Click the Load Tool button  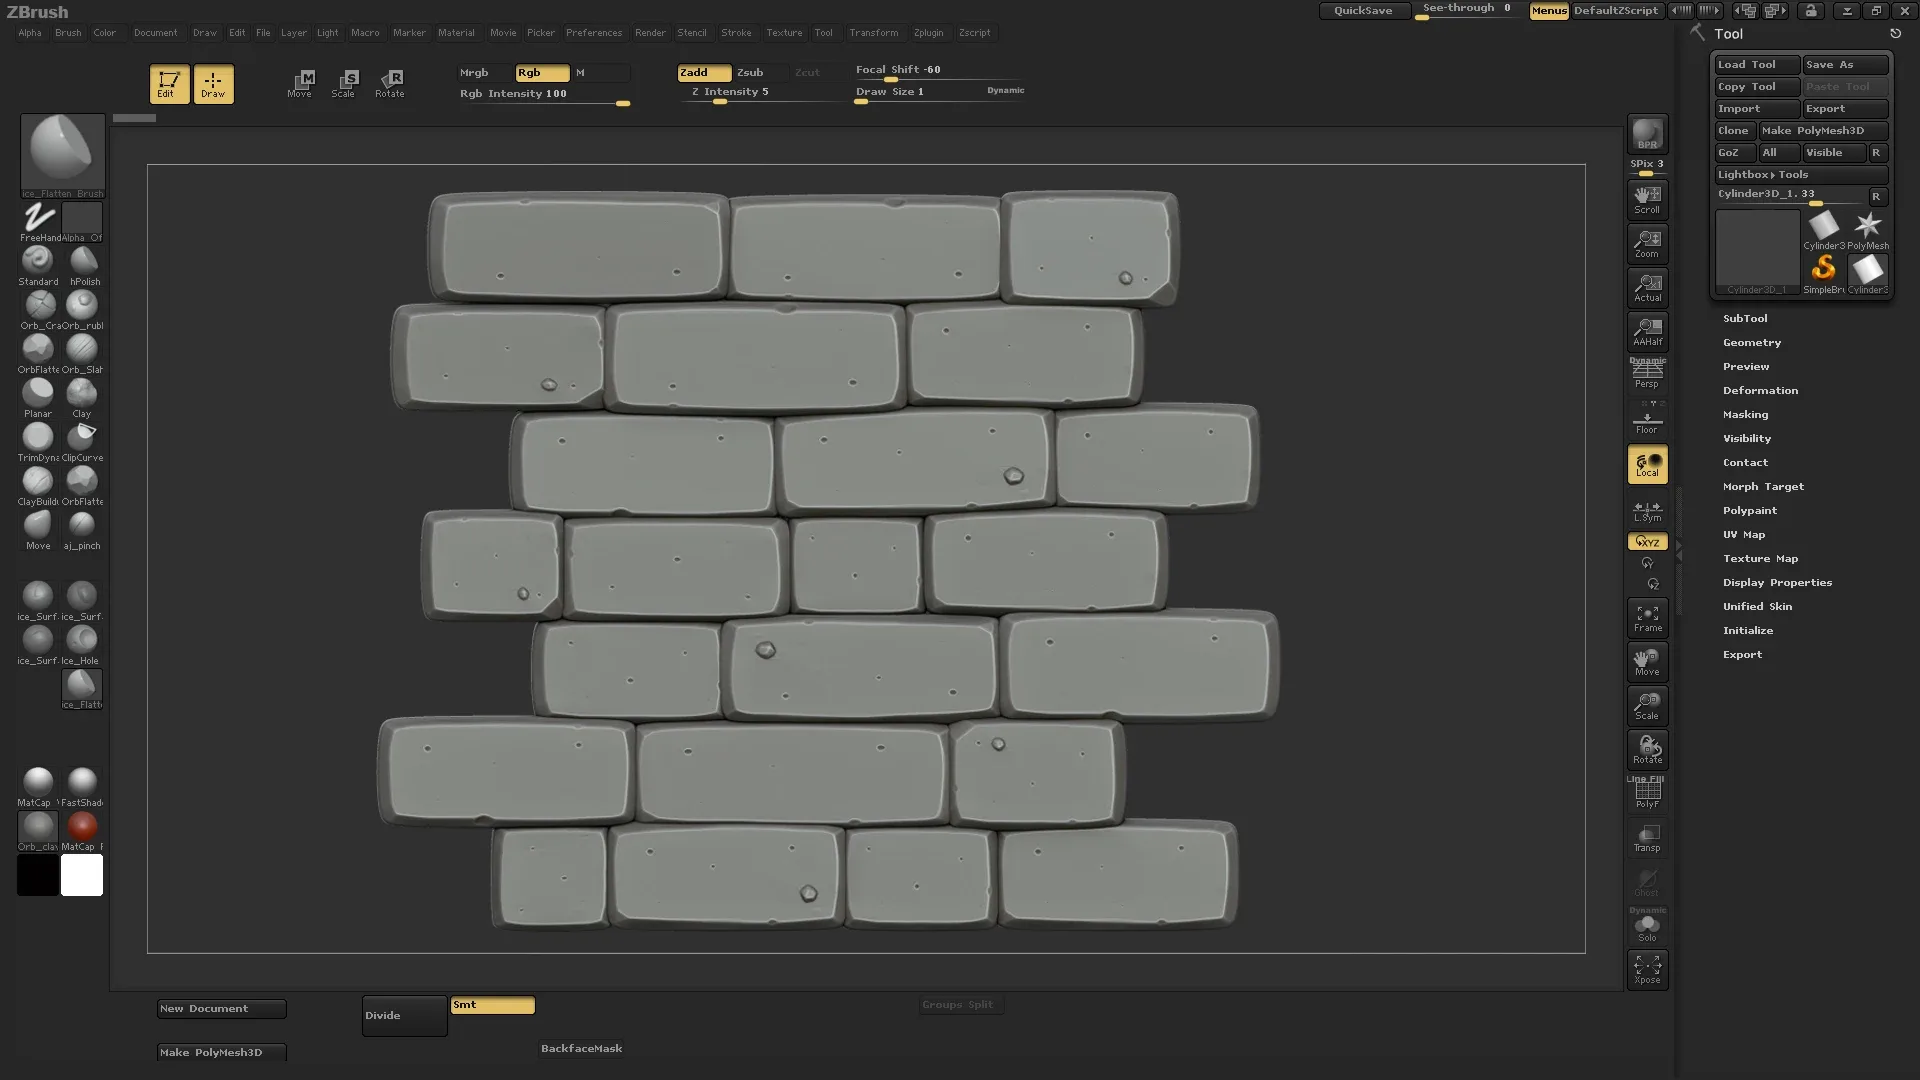[x=1756, y=64]
